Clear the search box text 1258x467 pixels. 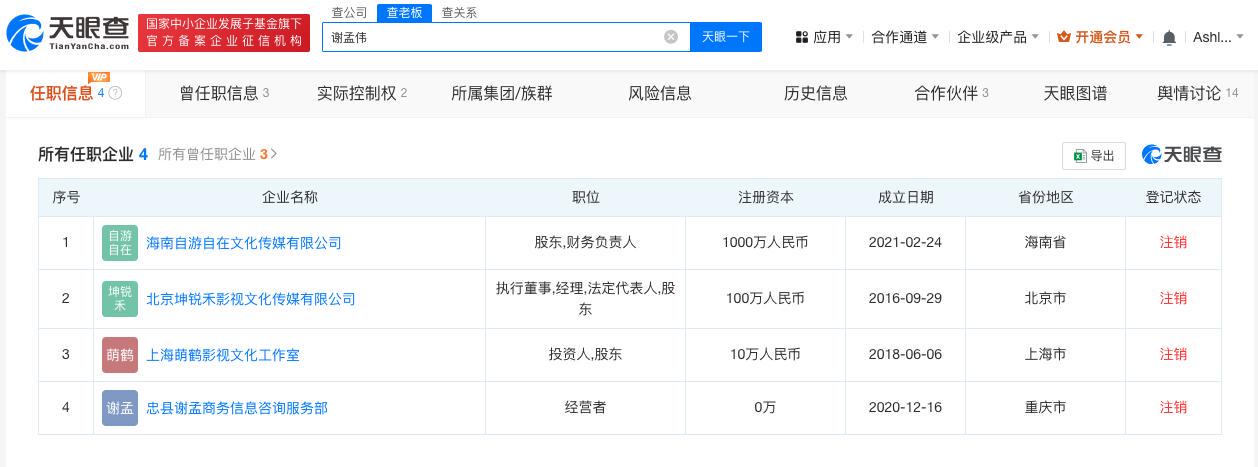pos(671,37)
